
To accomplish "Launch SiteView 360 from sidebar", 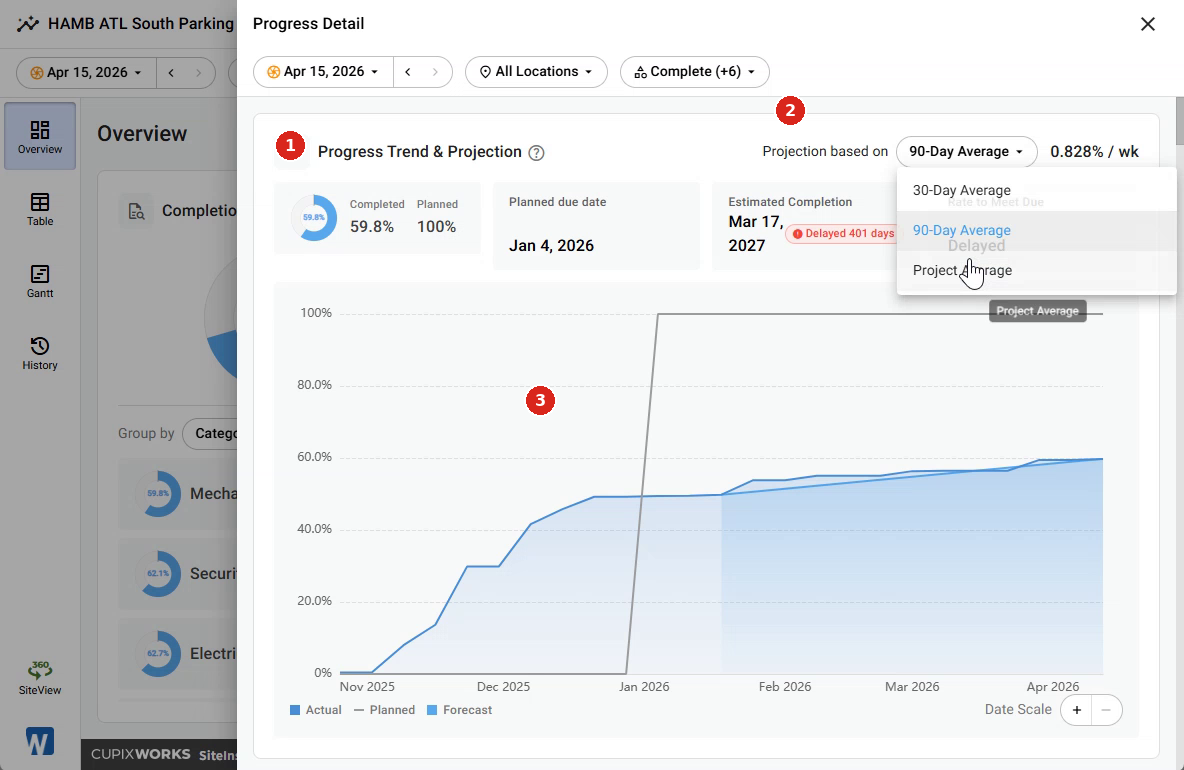I will coord(40,677).
